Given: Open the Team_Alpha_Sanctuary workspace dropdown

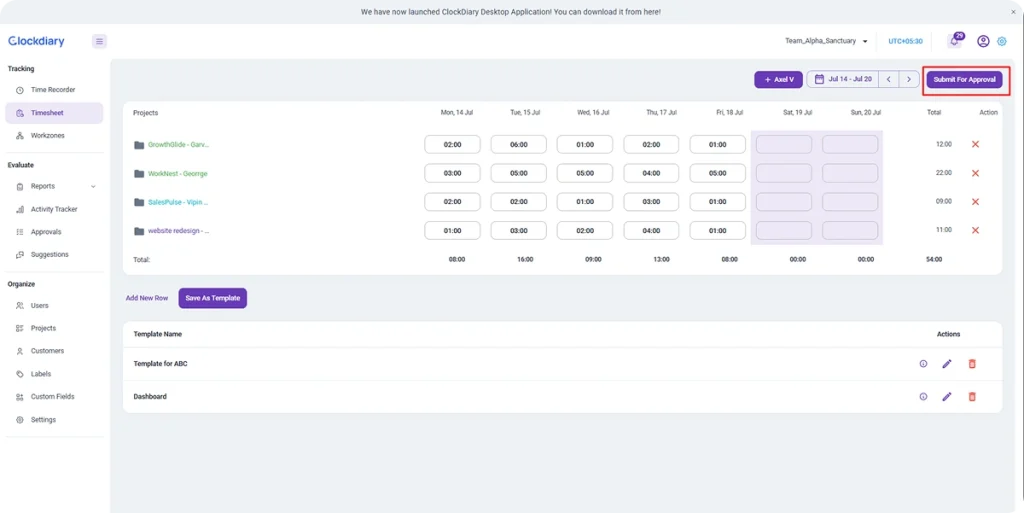Looking at the screenshot, I should point(826,41).
